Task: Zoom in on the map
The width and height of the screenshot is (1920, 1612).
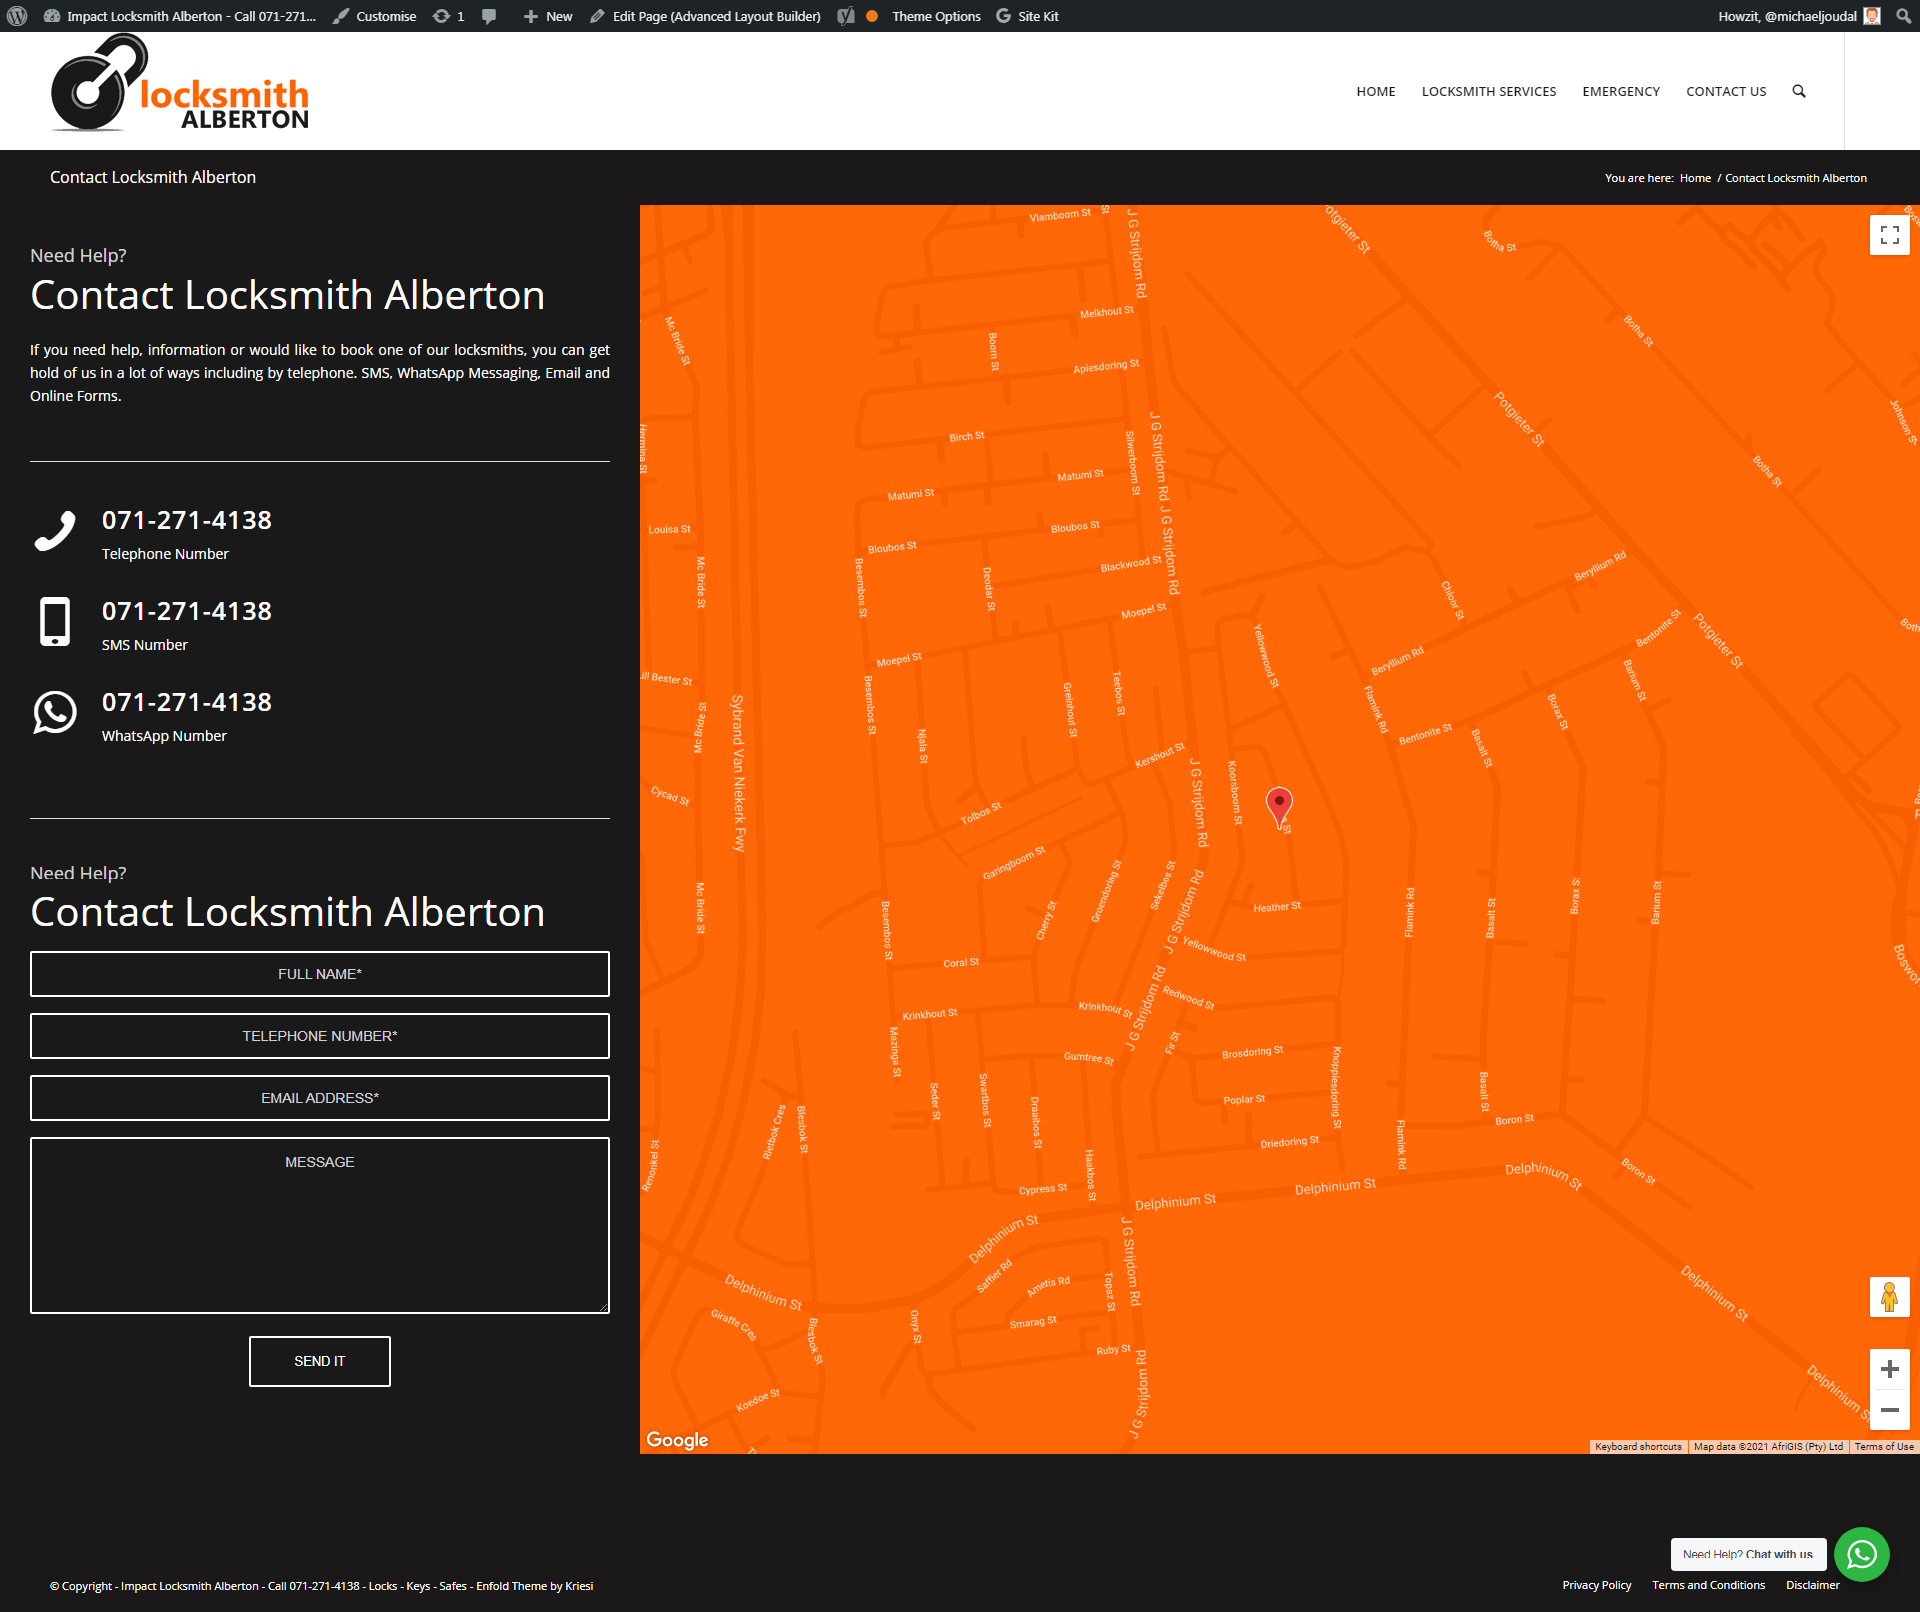Action: pyautogui.click(x=1889, y=1369)
